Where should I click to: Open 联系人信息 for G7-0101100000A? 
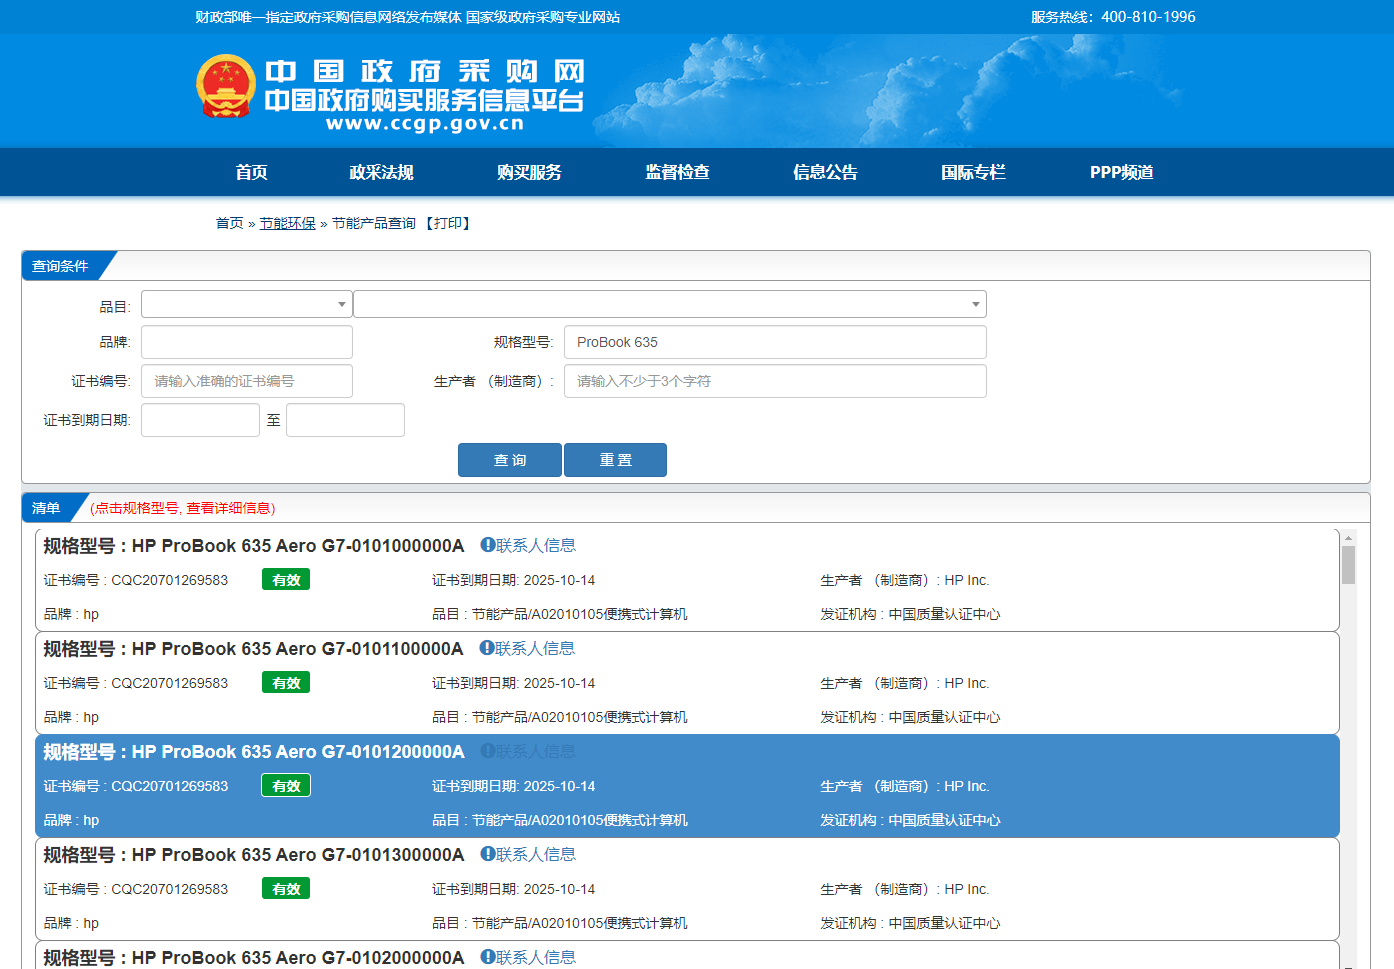click(535, 648)
